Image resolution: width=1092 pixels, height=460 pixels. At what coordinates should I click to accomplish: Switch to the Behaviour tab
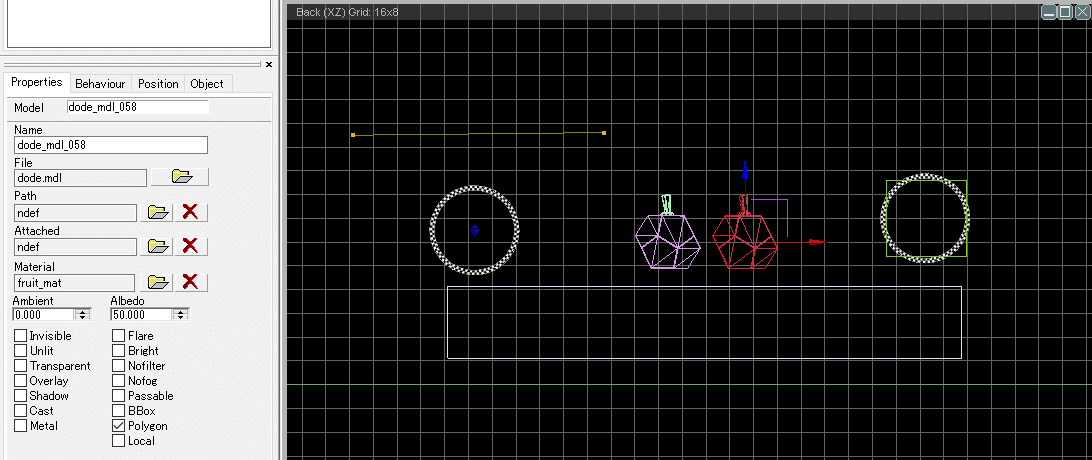[100, 84]
